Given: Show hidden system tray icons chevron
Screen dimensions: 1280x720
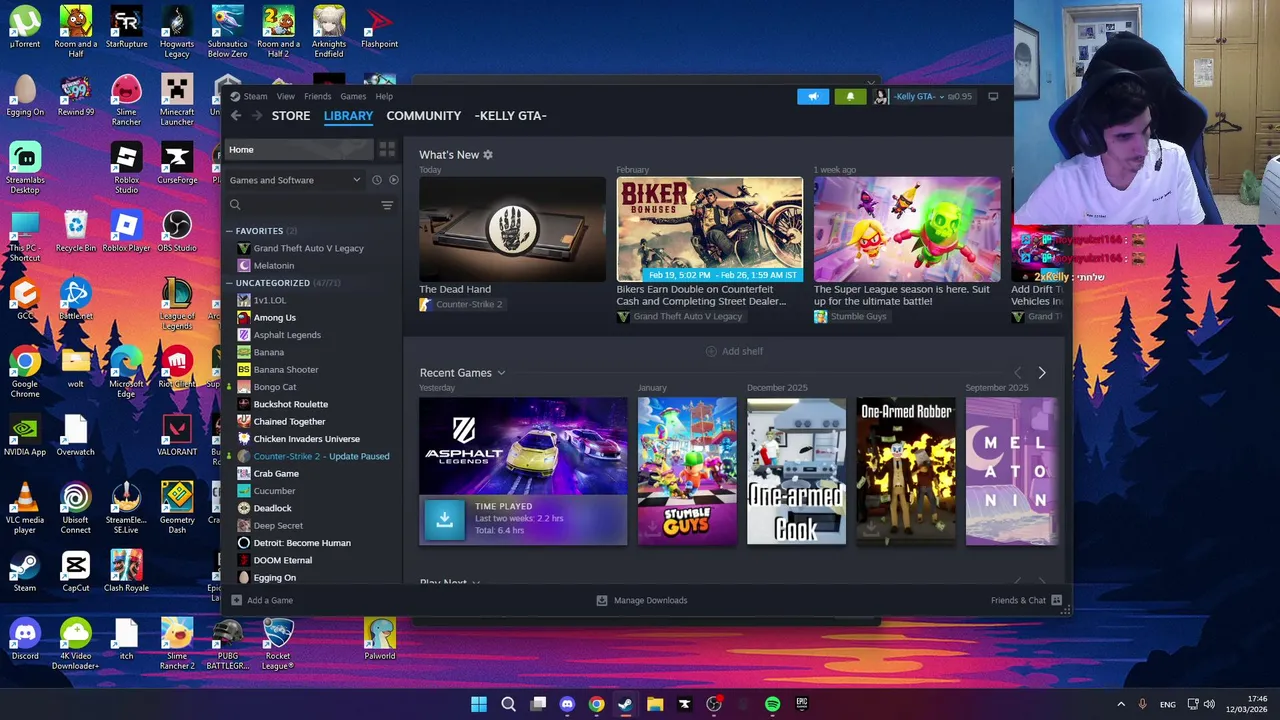Looking at the screenshot, I should [1121, 704].
